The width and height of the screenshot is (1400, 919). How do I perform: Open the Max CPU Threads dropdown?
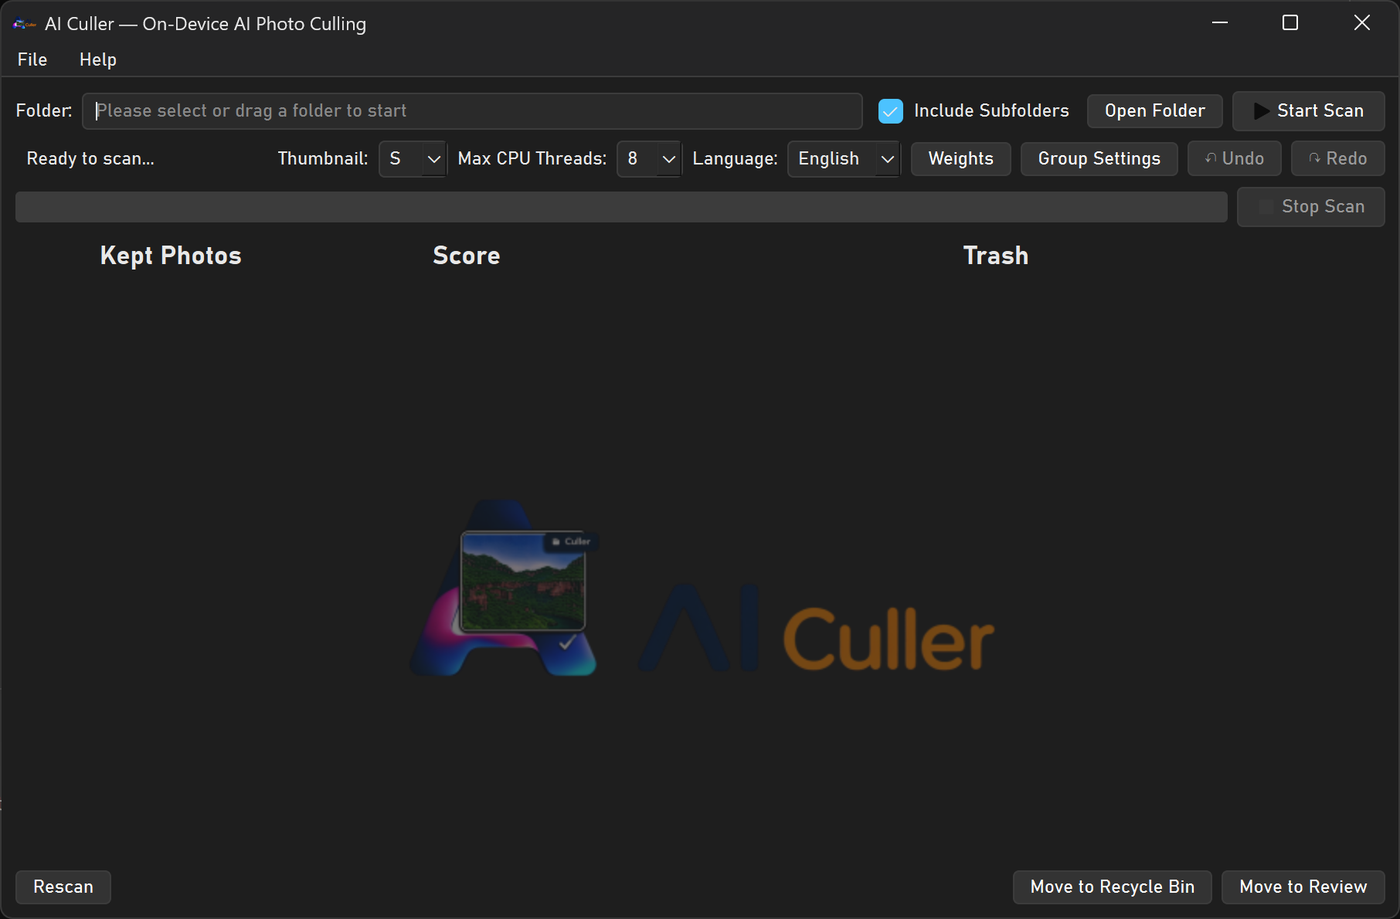649,159
